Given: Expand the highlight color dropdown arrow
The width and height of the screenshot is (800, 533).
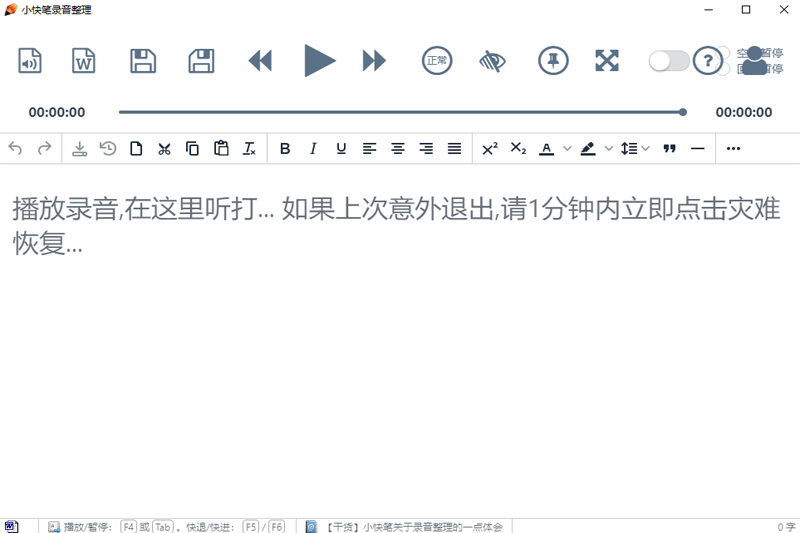Looking at the screenshot, I should coord(609,148).
